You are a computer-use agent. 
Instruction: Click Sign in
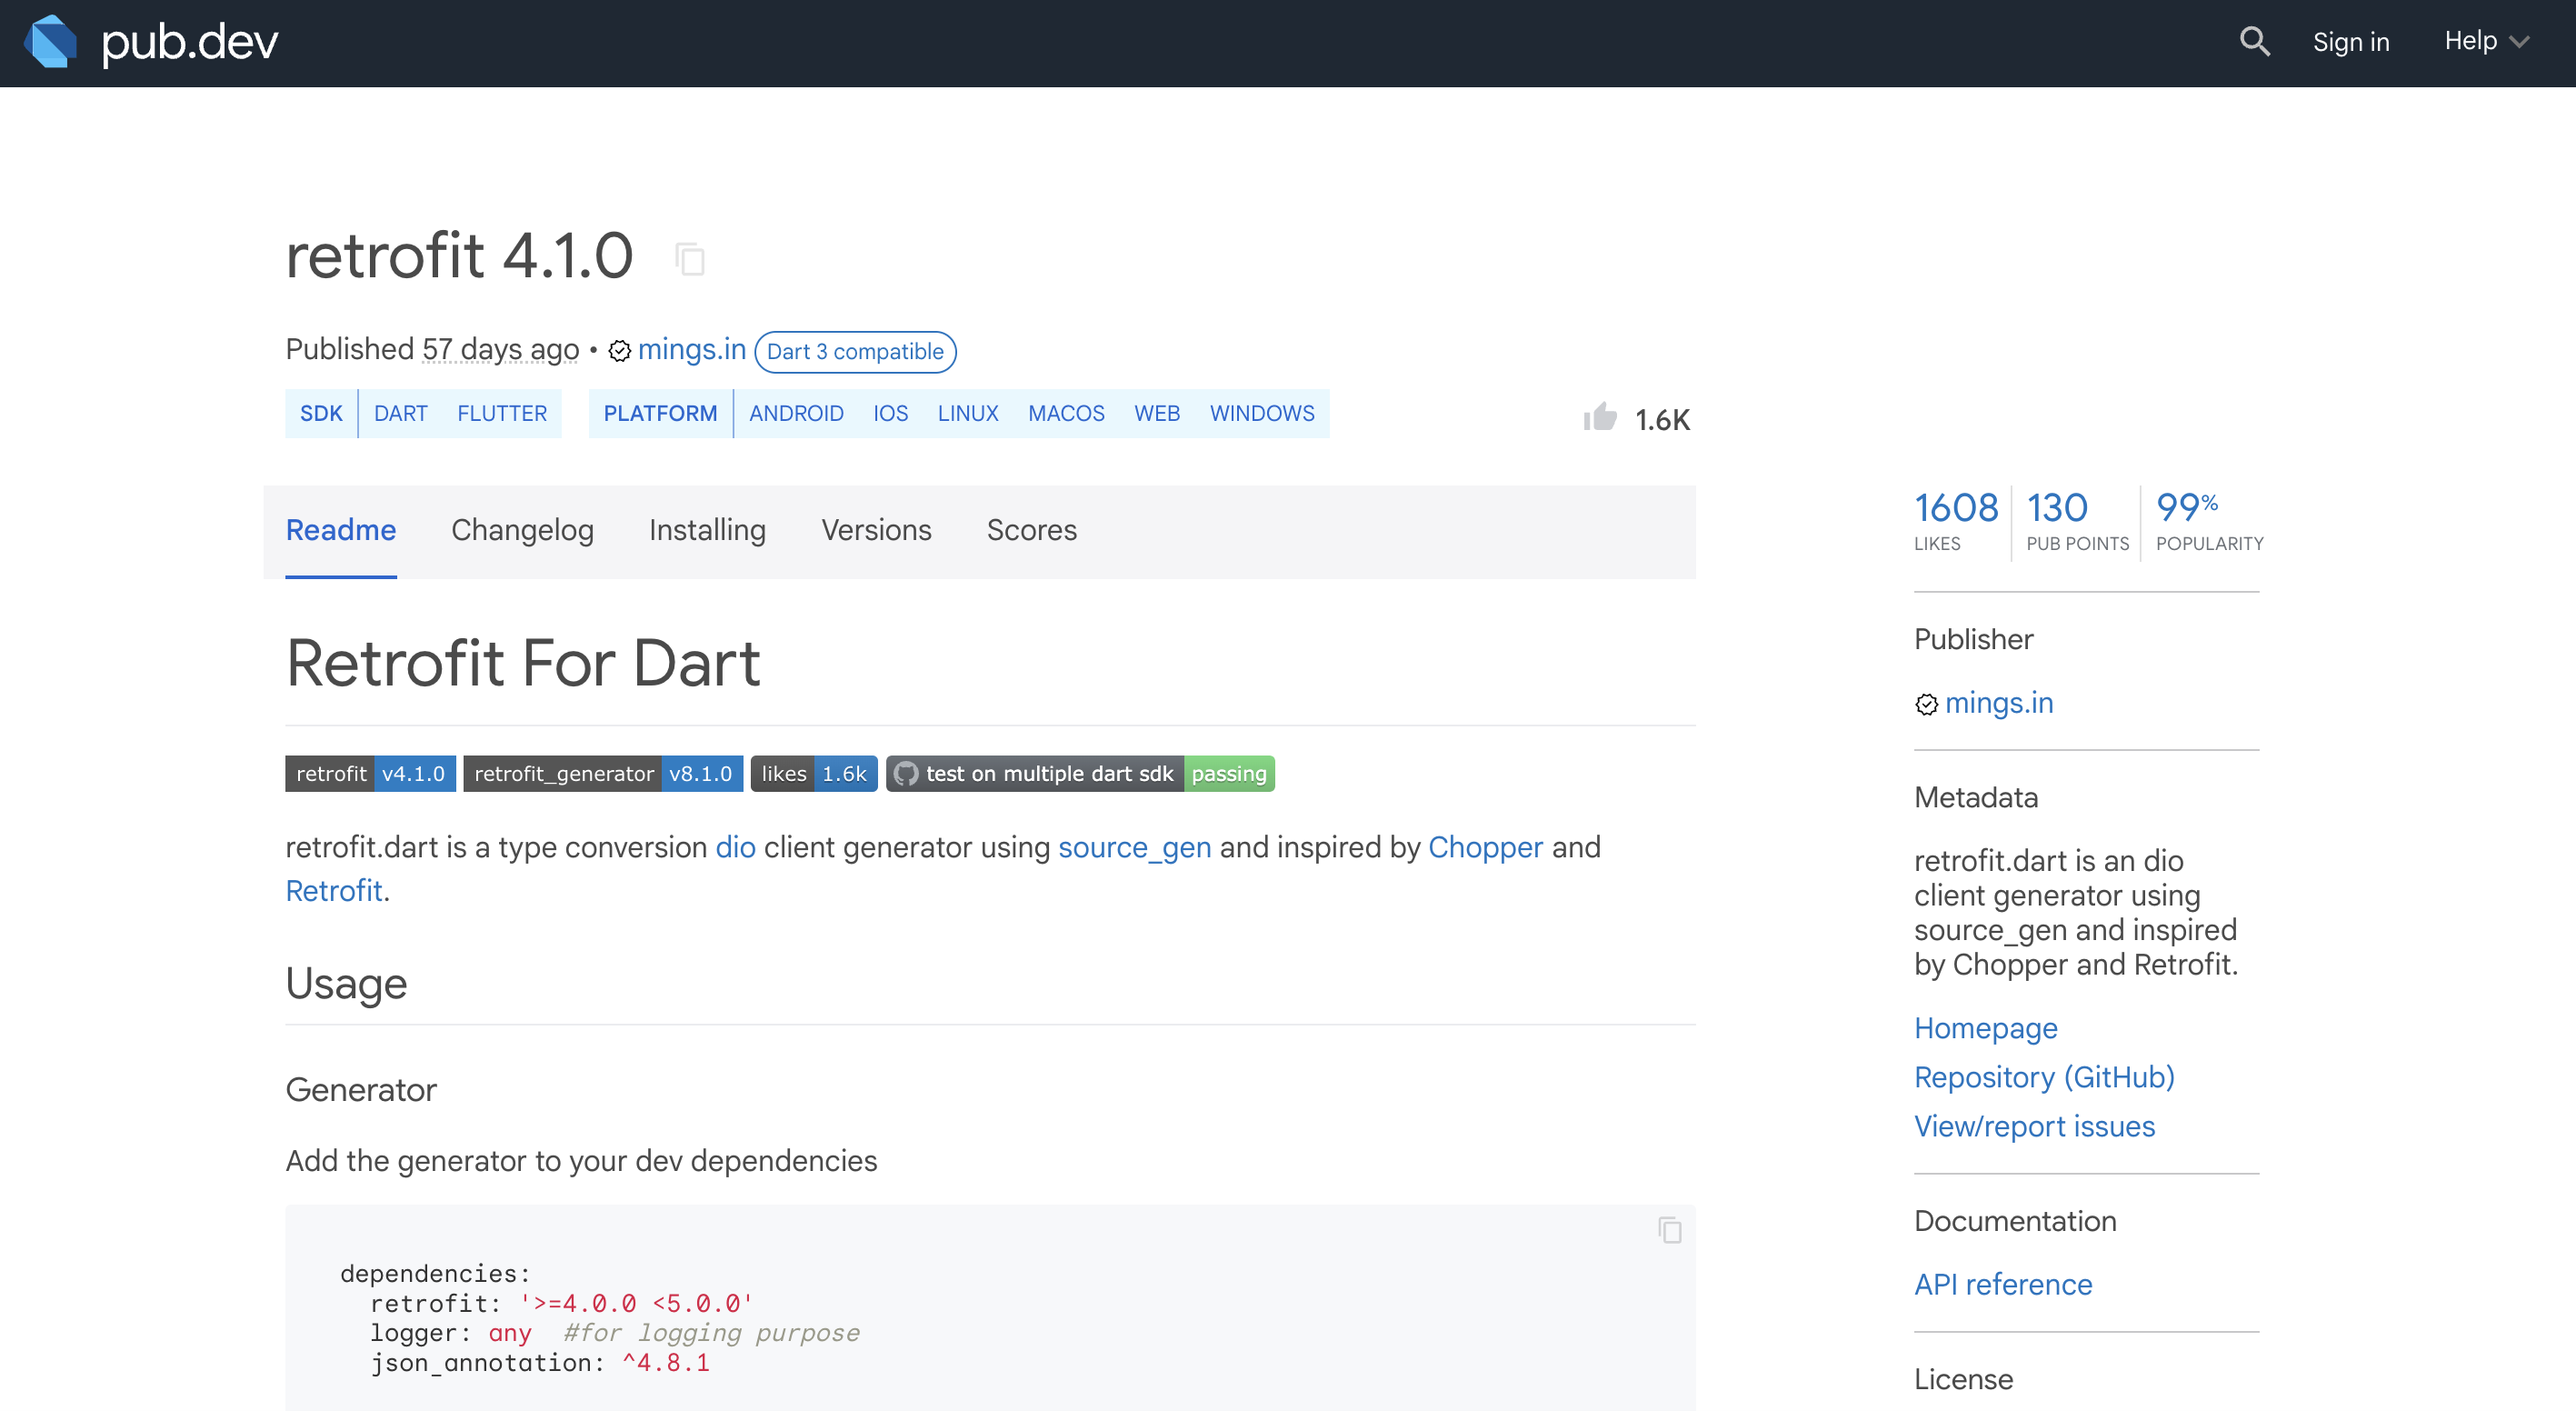pos(2350,42)
